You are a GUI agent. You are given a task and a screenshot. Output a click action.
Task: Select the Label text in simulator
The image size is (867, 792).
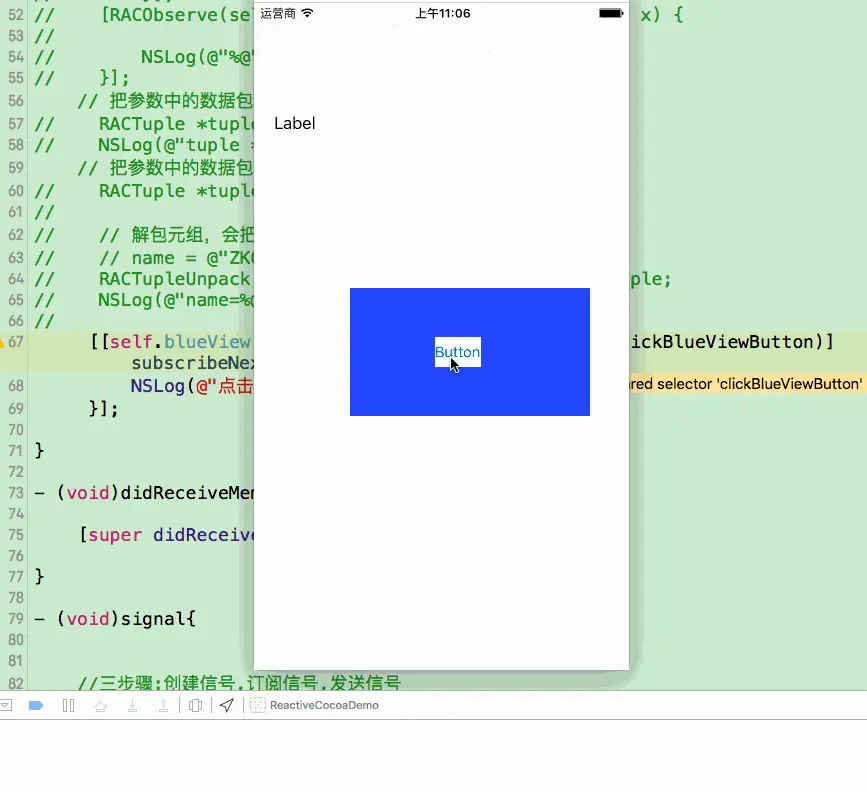click(x=295, y=123)
